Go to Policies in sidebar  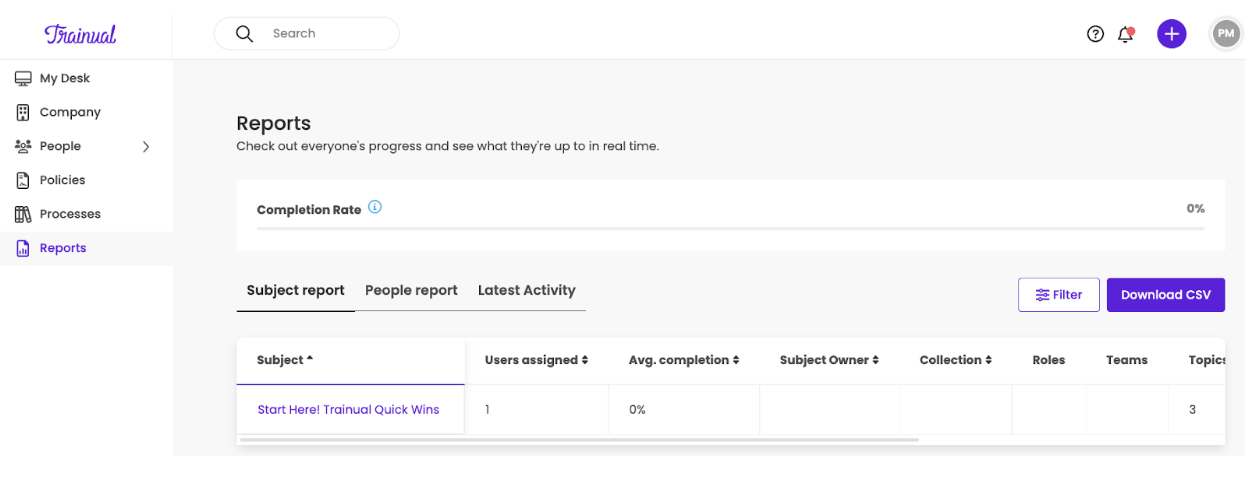[x=62, y=180]
